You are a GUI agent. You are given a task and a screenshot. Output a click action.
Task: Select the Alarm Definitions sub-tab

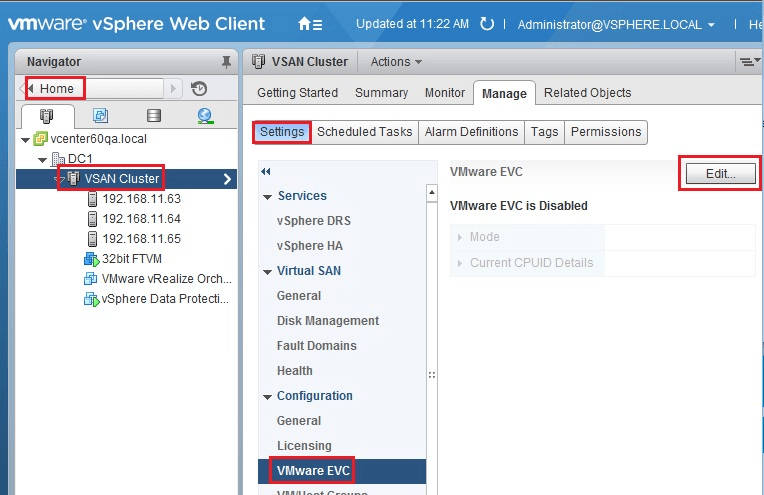point(471,132)
